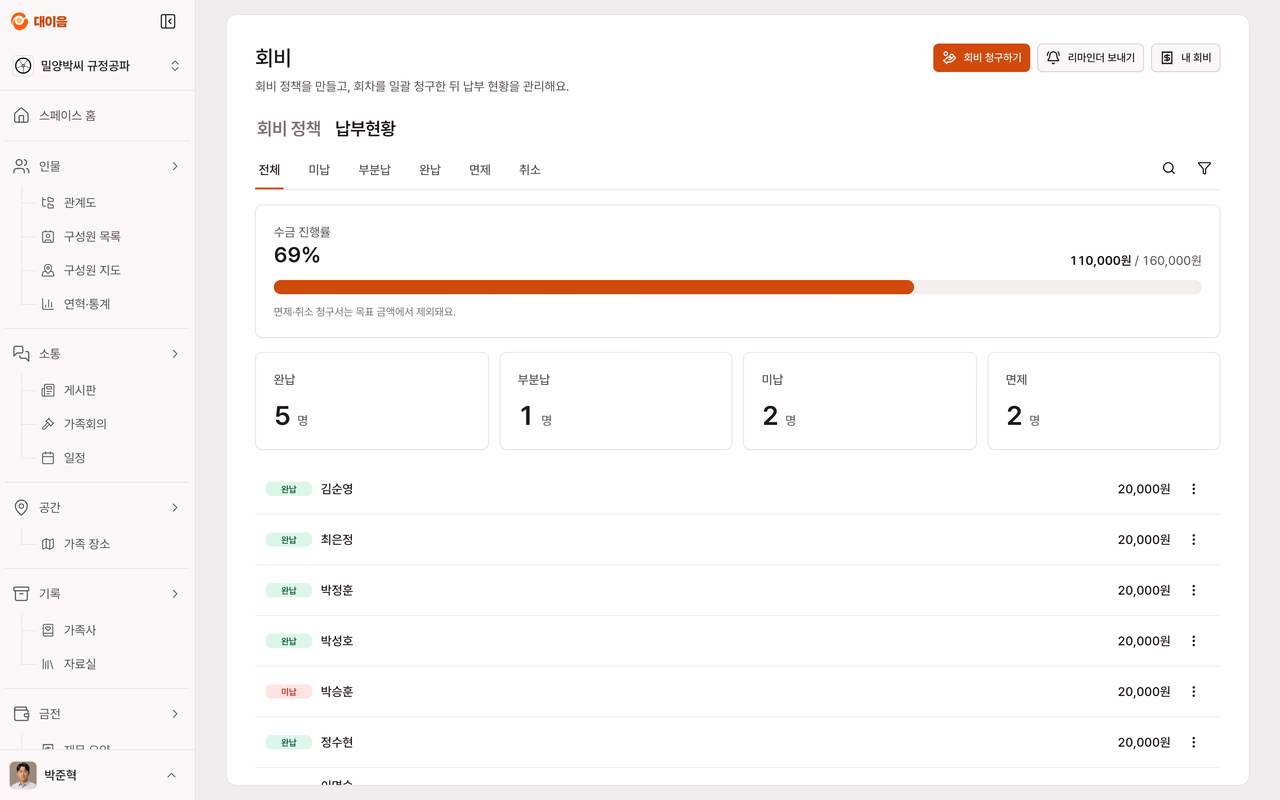1280x800 pixels.
Task: Open the 내 회비 button
Action: coord(1186,58)
